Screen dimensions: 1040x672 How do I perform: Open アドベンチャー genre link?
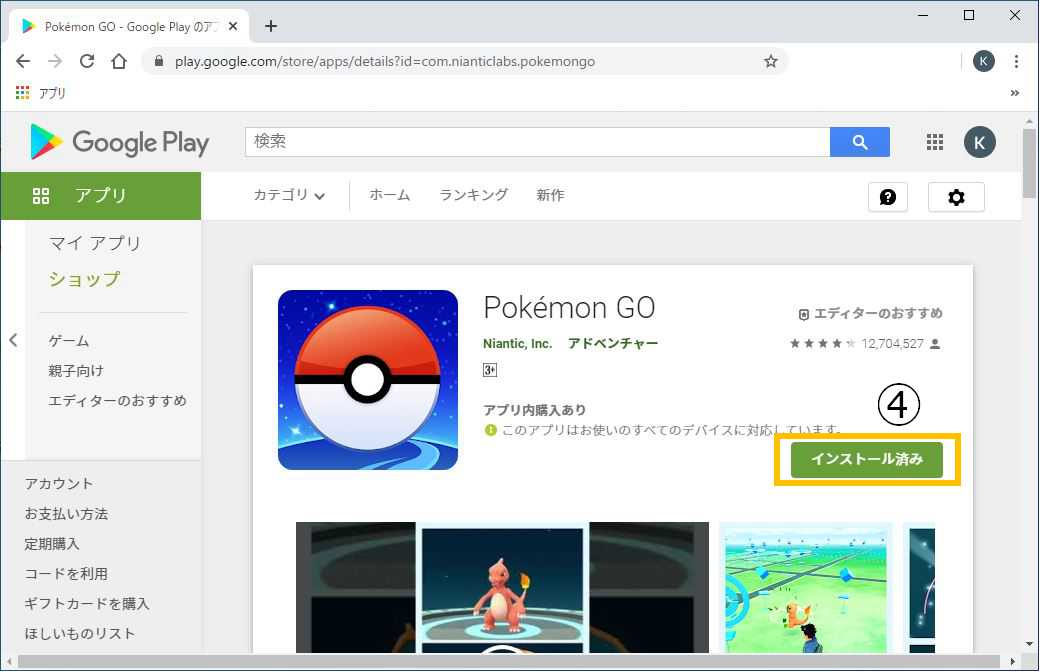(613, 344)
